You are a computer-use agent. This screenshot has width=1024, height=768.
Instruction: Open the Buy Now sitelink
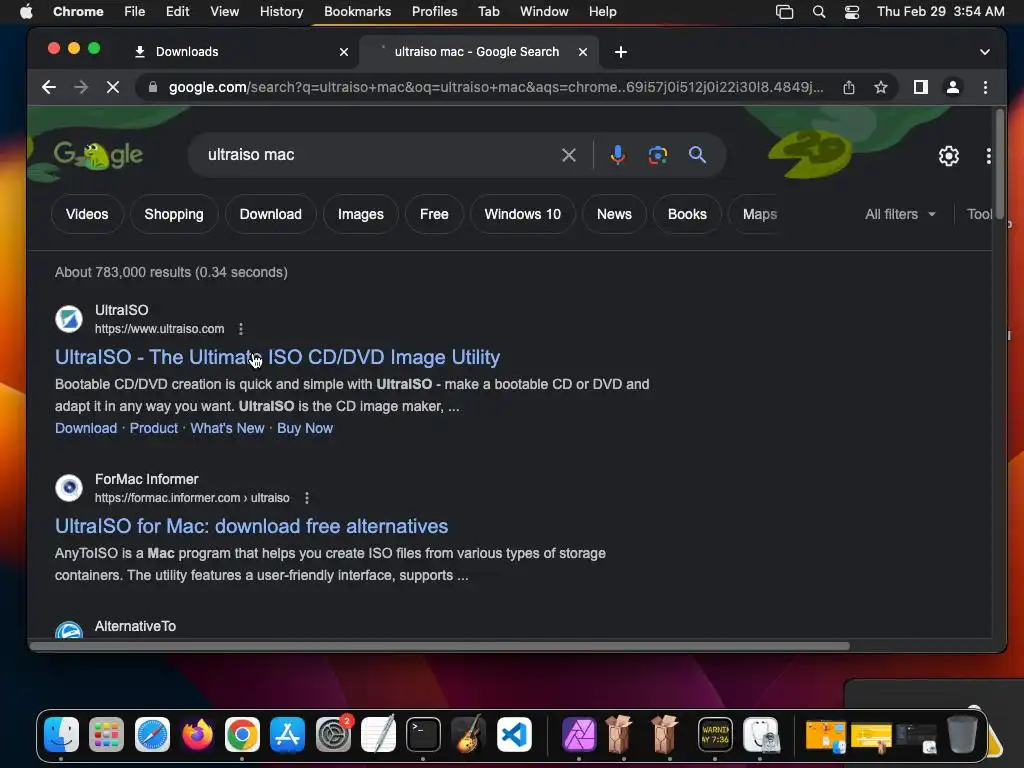click(x=305, y=428)
